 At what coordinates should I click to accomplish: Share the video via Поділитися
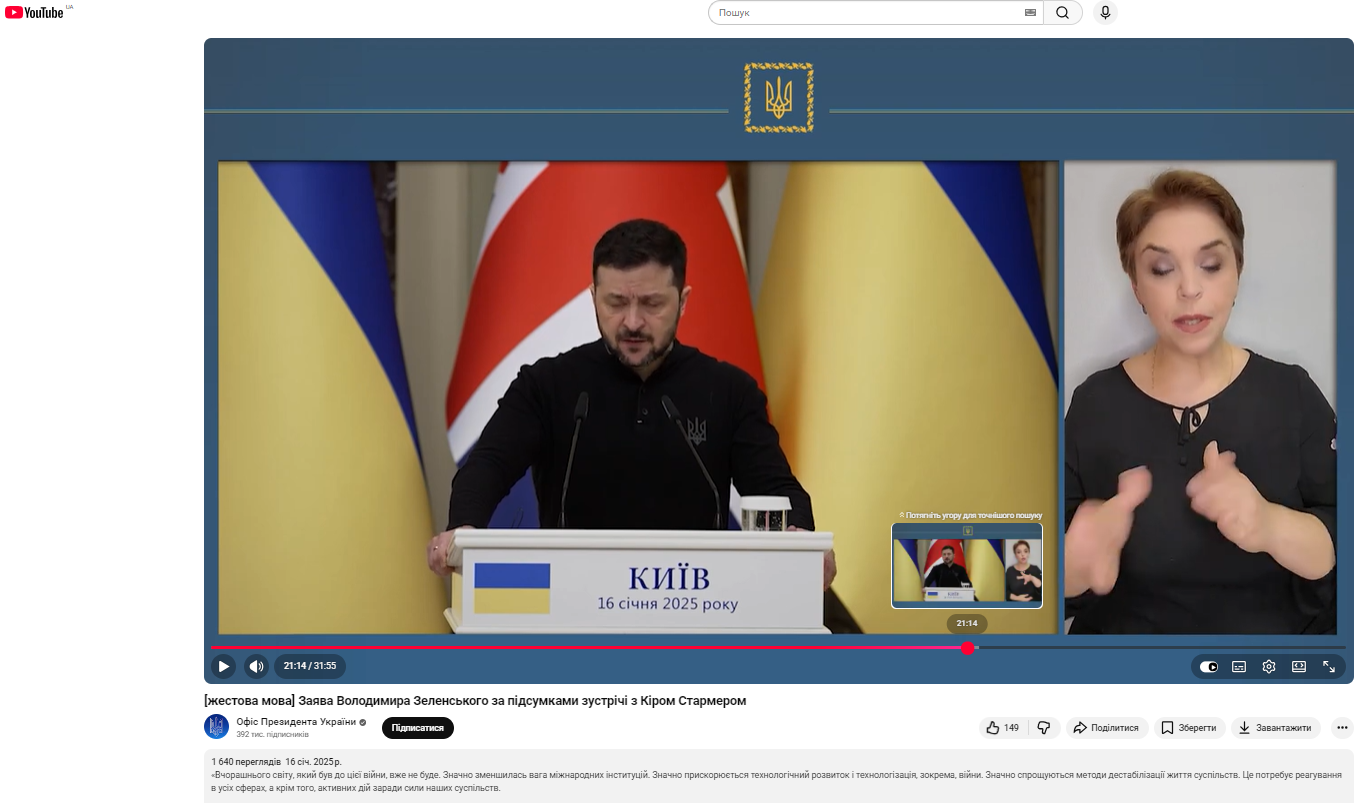1106,728
